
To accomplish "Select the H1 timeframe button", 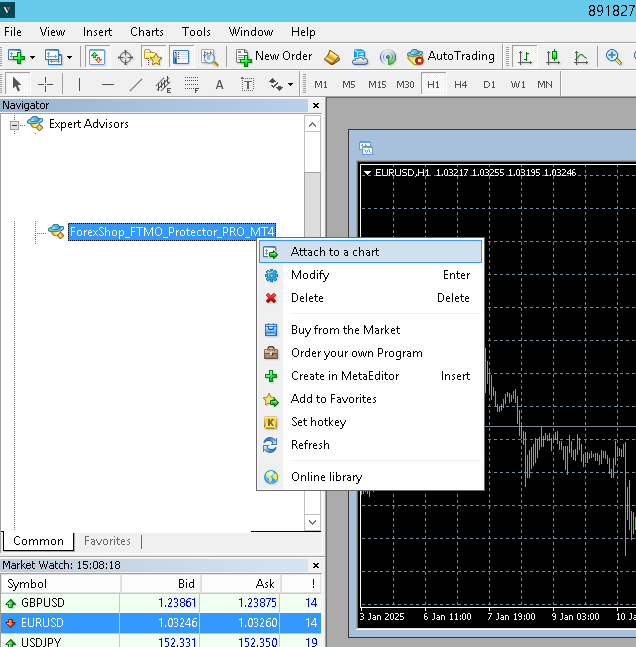I will pos(433,85).
